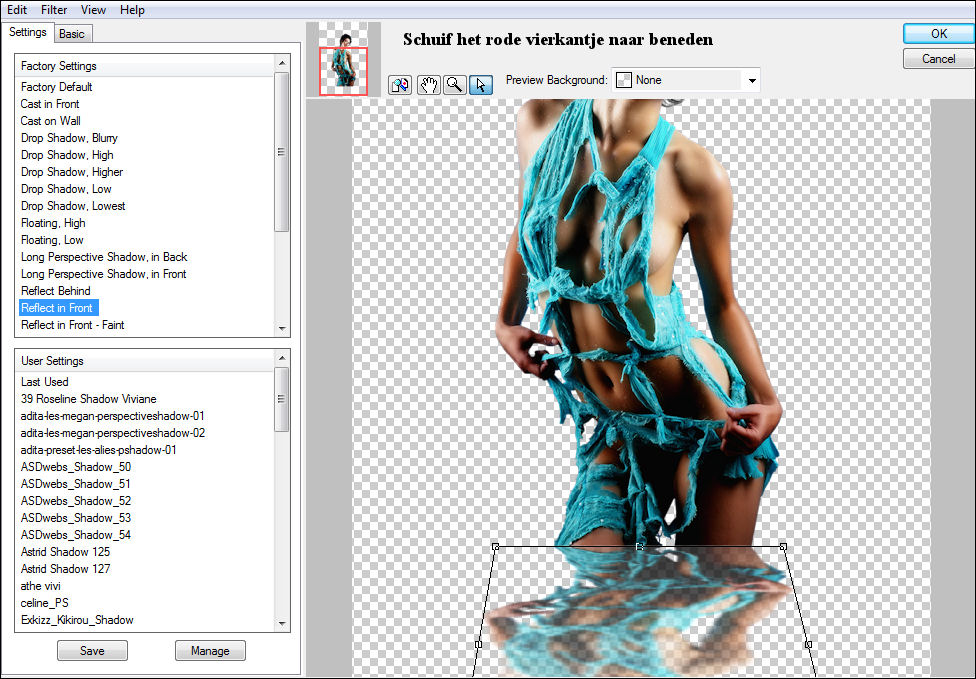Viewport: 976px width, 679px height.
Task: Select the Hand pan tool
Action: (x=428, y=85)
